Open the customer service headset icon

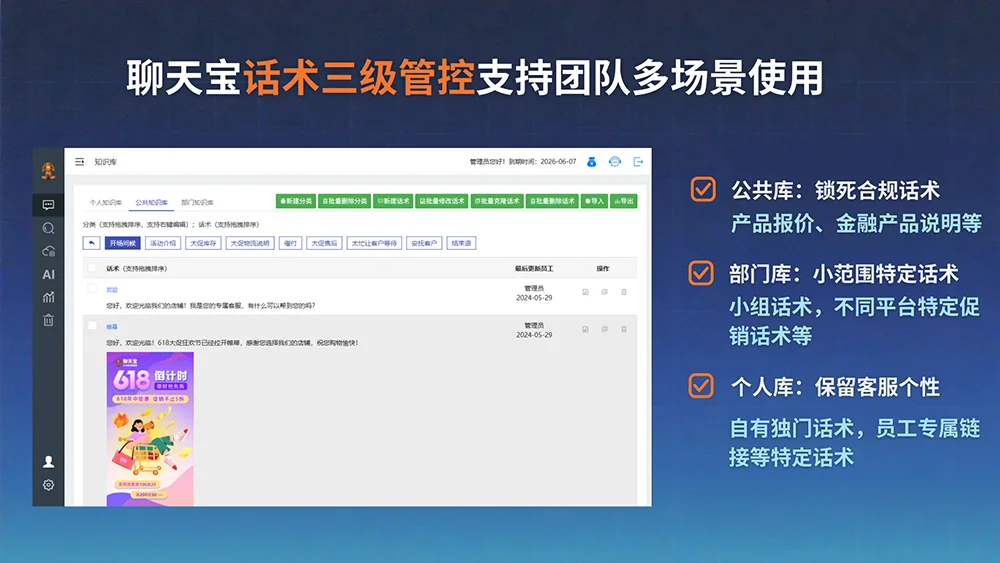615,162
